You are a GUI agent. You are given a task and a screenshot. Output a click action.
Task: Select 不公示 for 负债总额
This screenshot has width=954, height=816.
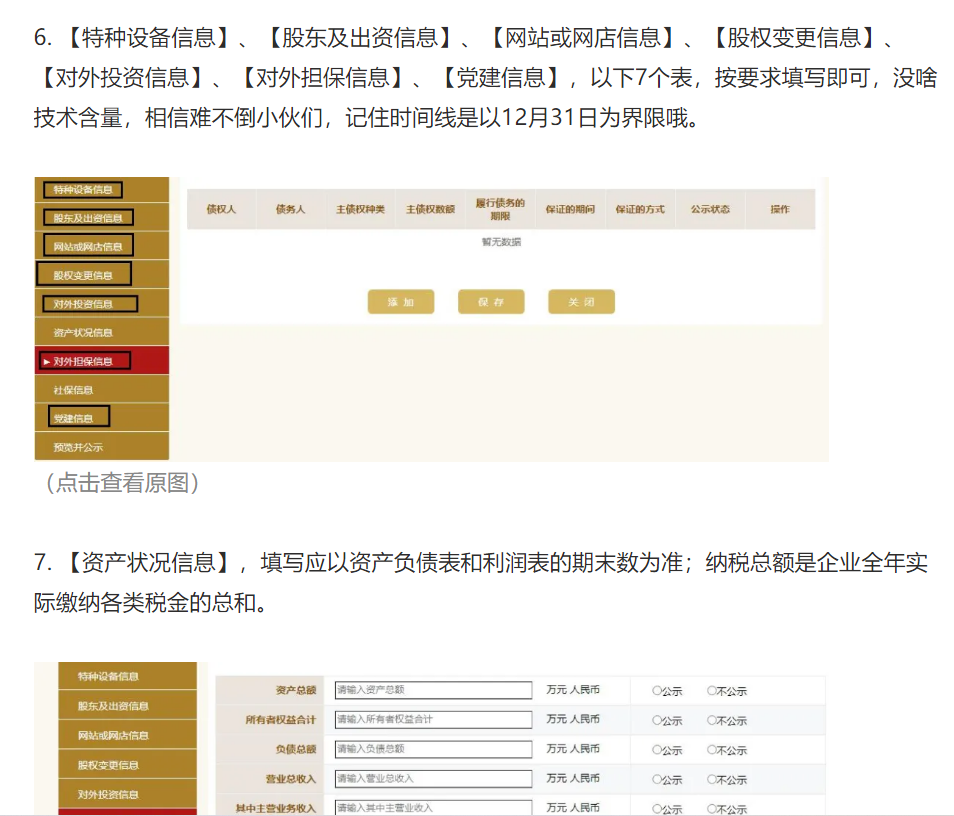coord(711,750)
